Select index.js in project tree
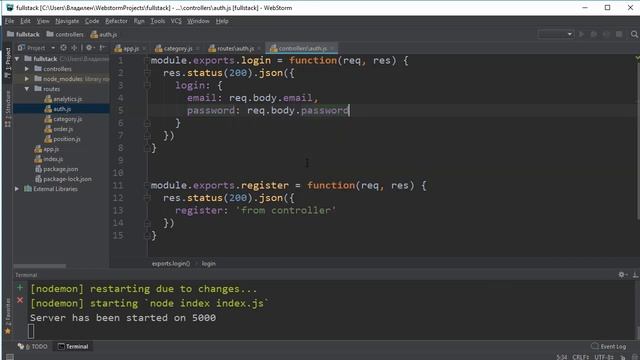This screenshot has height=360, width=640. (49, 159)
